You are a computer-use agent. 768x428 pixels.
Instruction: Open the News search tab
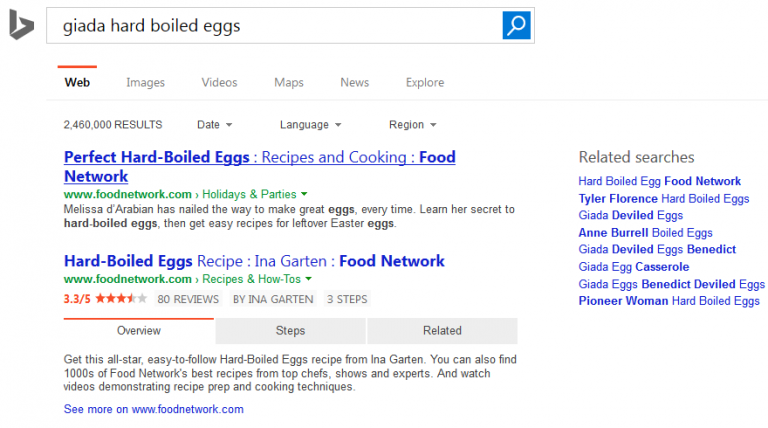[354, 83]
